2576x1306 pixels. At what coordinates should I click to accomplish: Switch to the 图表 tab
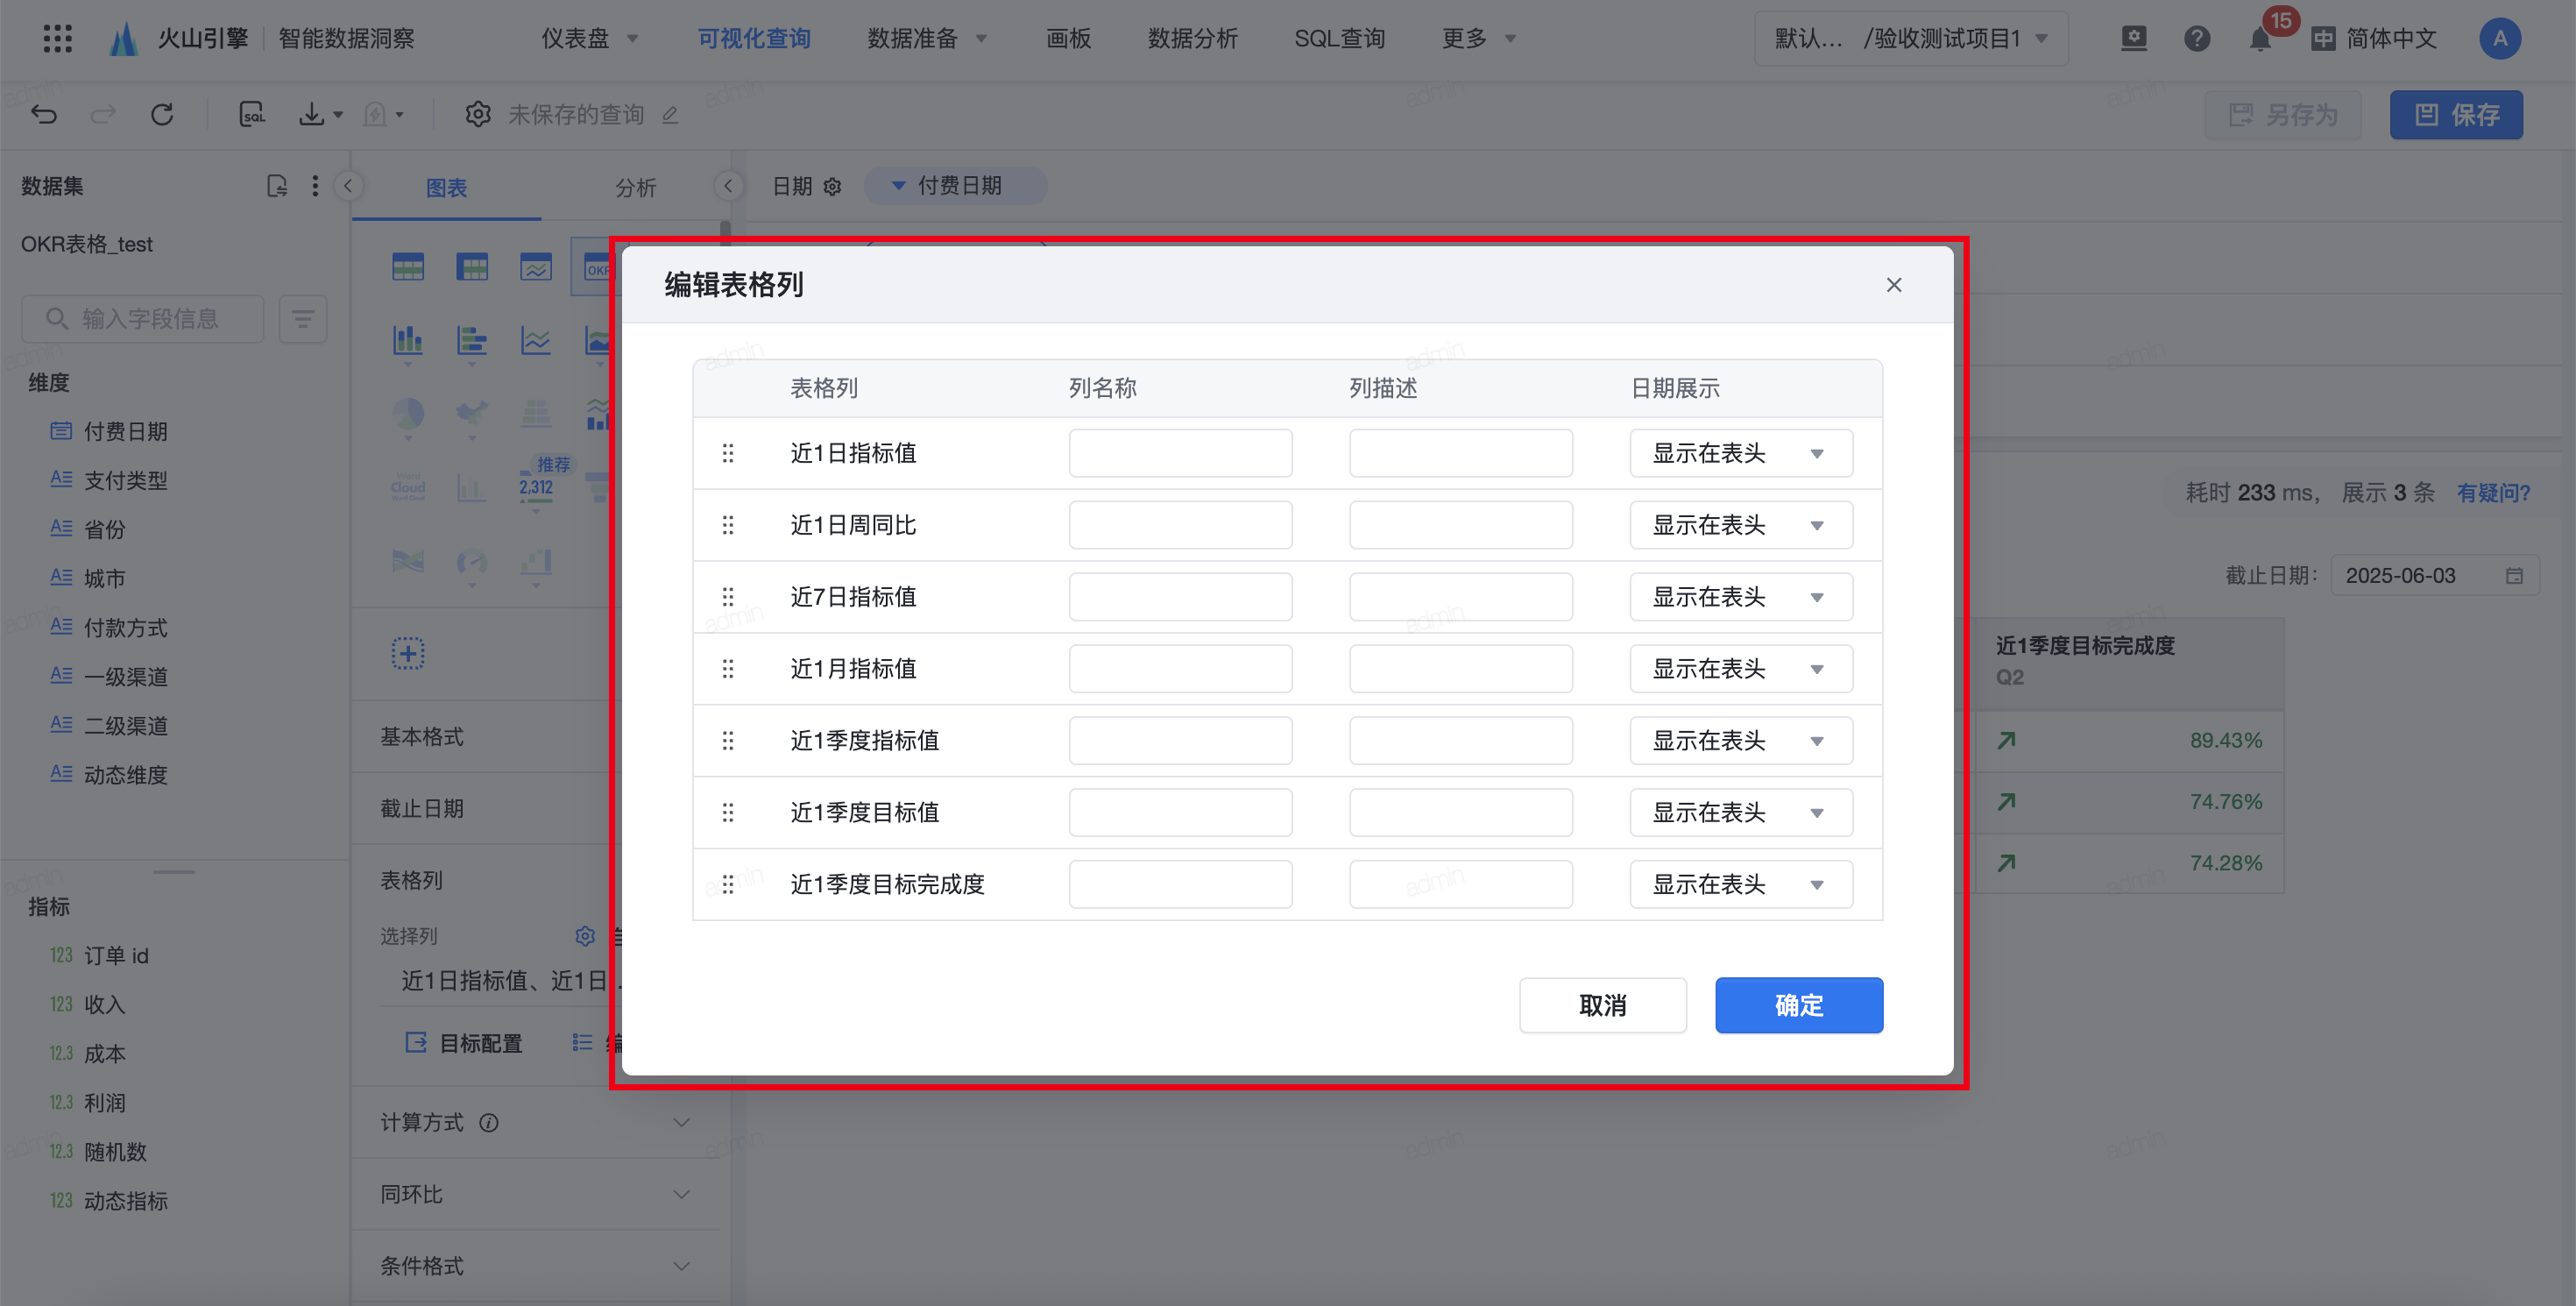(446, 188)
